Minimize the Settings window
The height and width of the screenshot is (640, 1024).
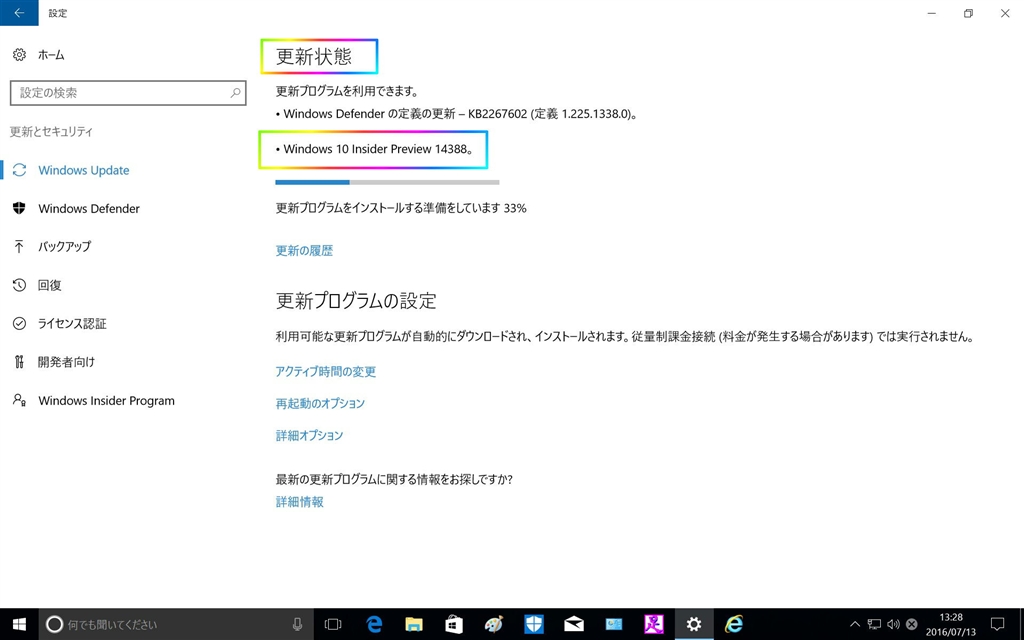932,13
